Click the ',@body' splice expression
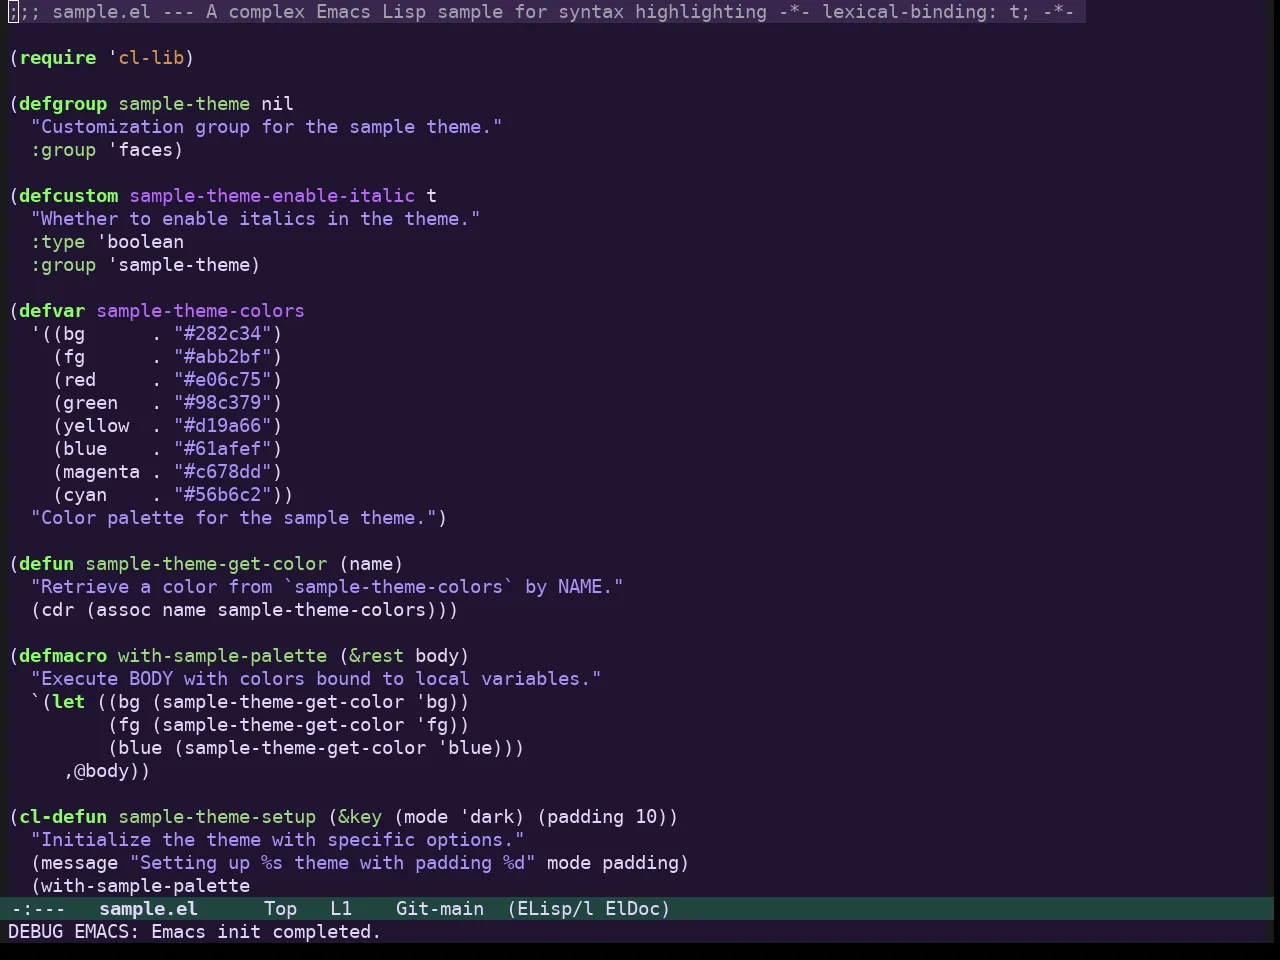The height and width of the screenshot is (960, 1280). tap(101, 770)
